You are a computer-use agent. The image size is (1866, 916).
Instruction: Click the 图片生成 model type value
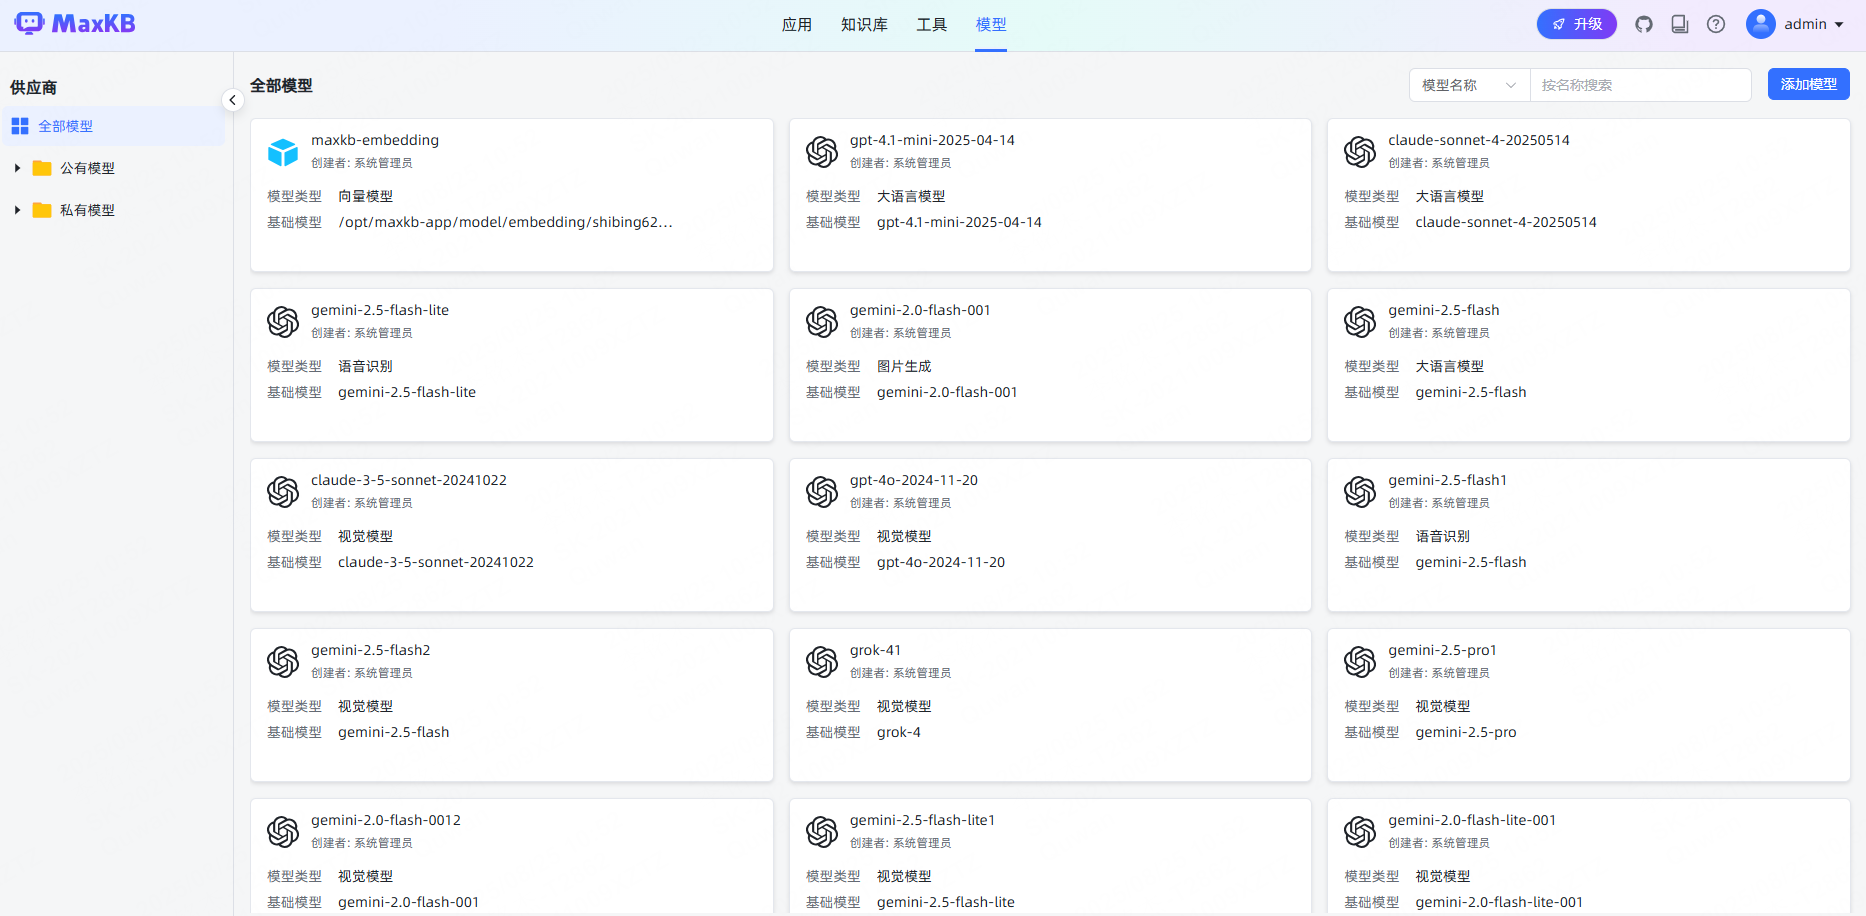pyautogui.click(x=904, y=366)
